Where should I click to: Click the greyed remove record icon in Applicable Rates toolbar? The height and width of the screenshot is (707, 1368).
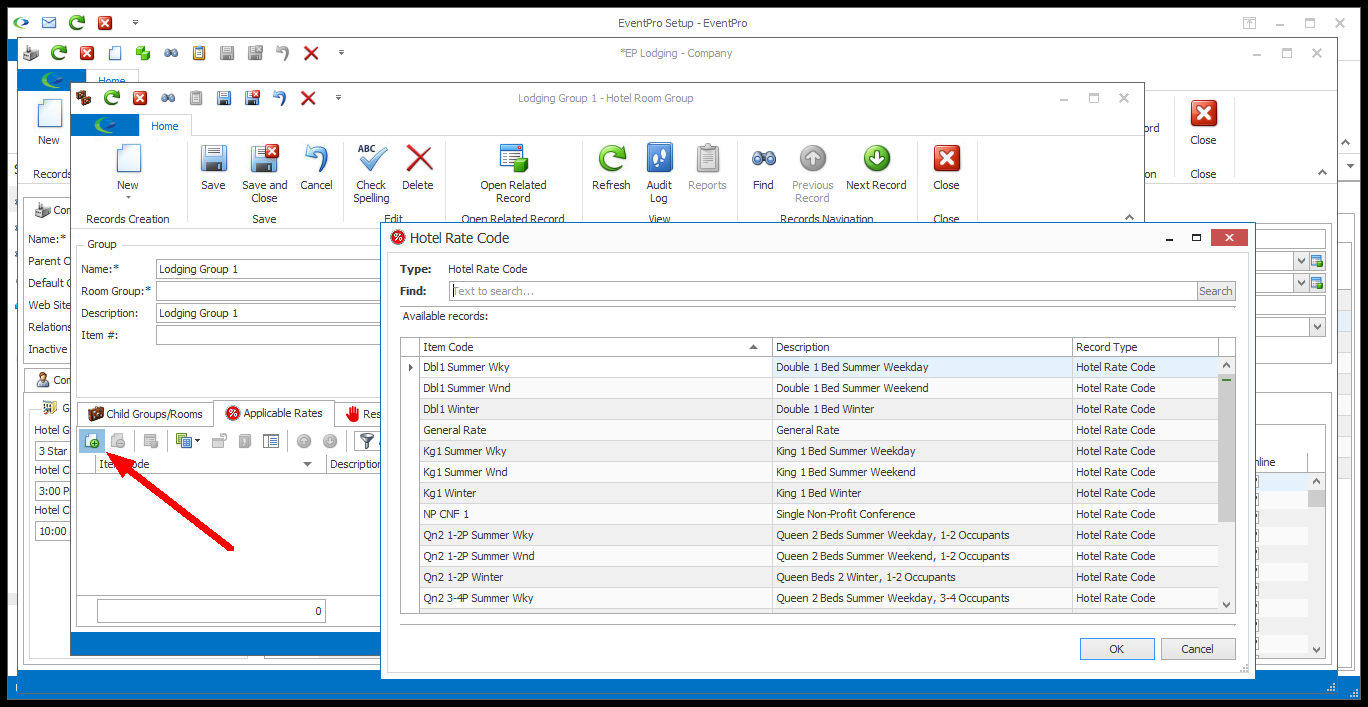point(118,441)
